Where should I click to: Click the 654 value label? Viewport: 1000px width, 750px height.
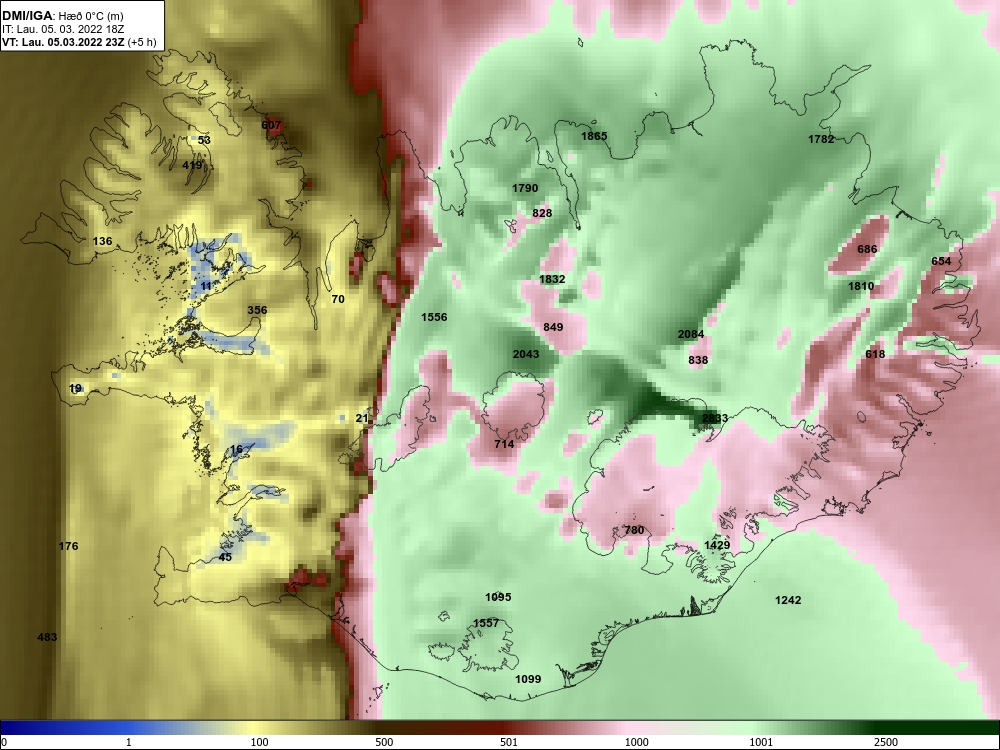tap(941, 261)
